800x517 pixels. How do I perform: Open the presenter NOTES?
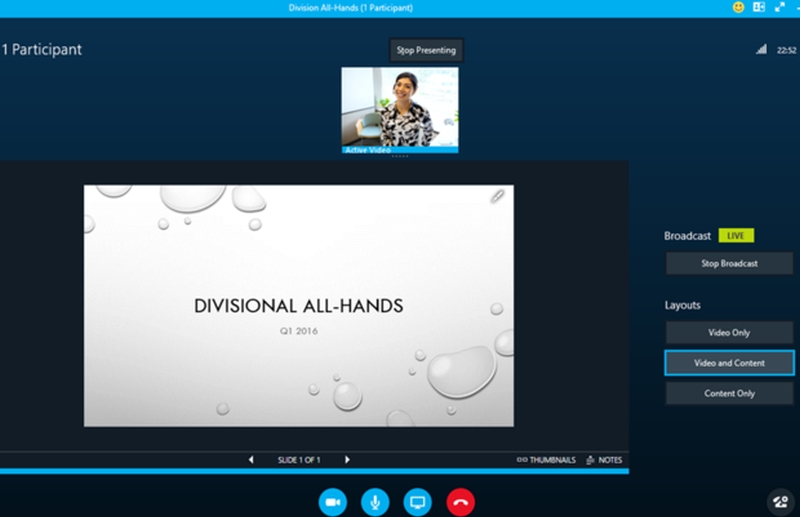coord(604,460)
